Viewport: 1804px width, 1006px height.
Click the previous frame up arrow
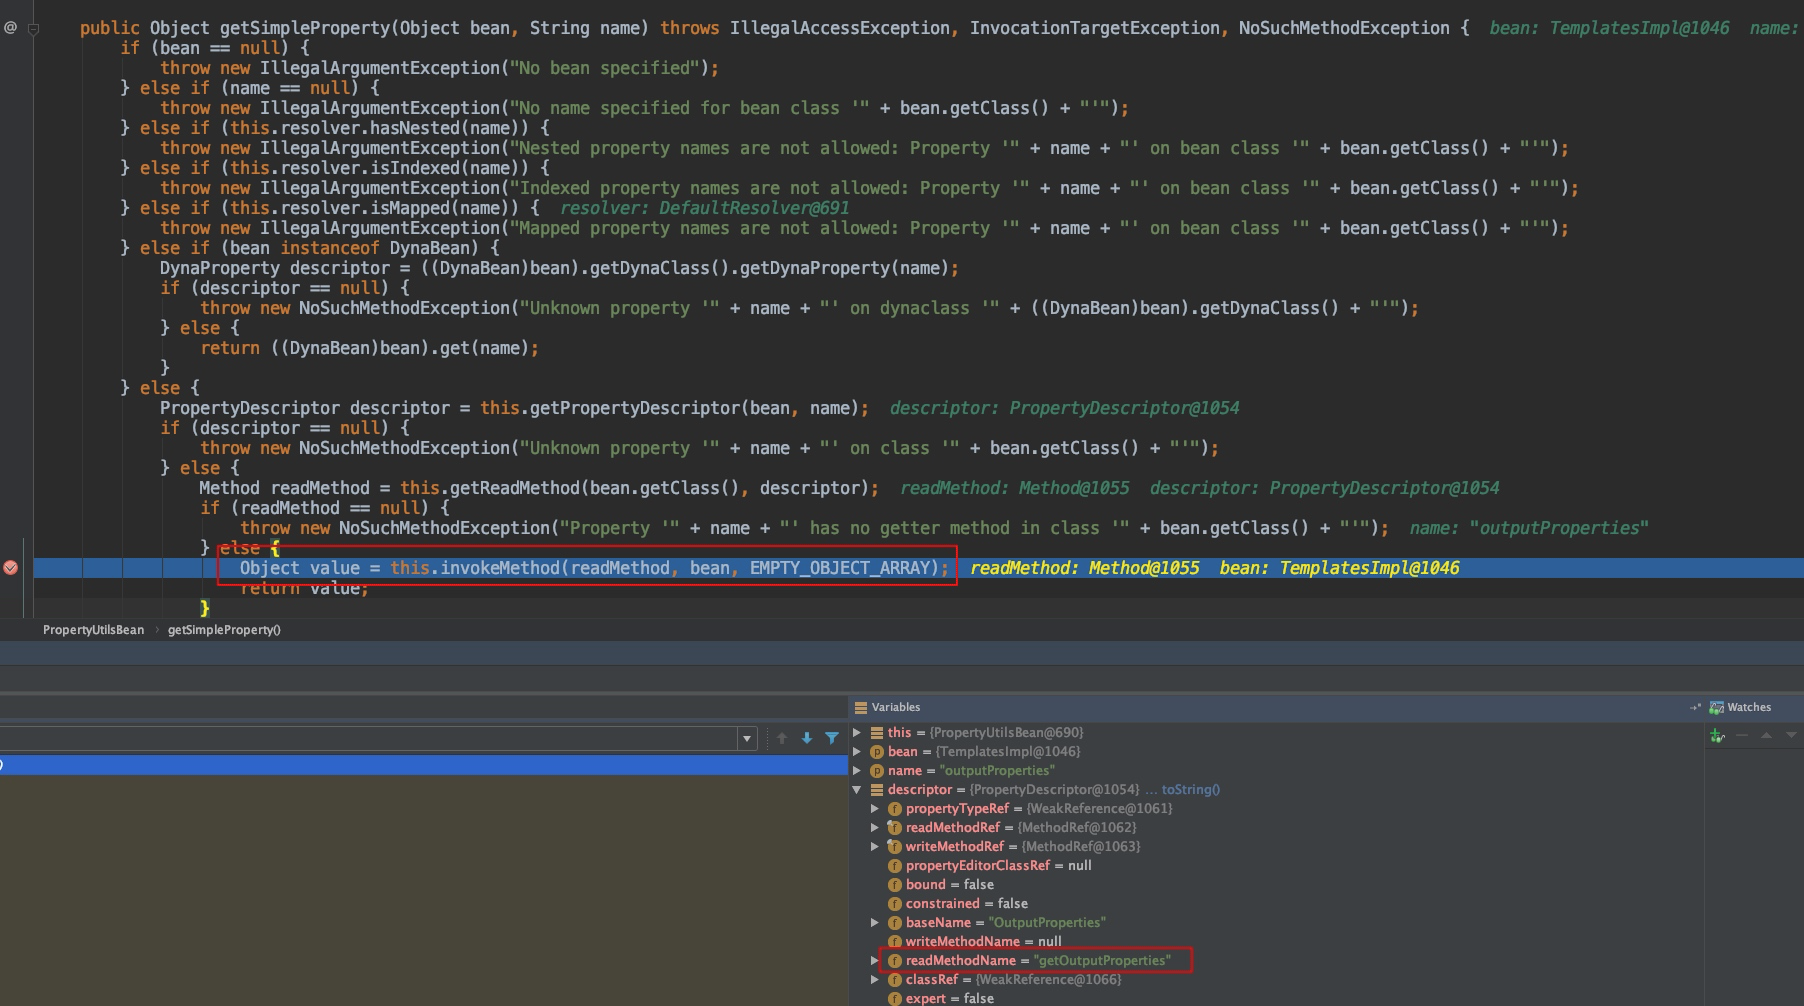[782, 738]
